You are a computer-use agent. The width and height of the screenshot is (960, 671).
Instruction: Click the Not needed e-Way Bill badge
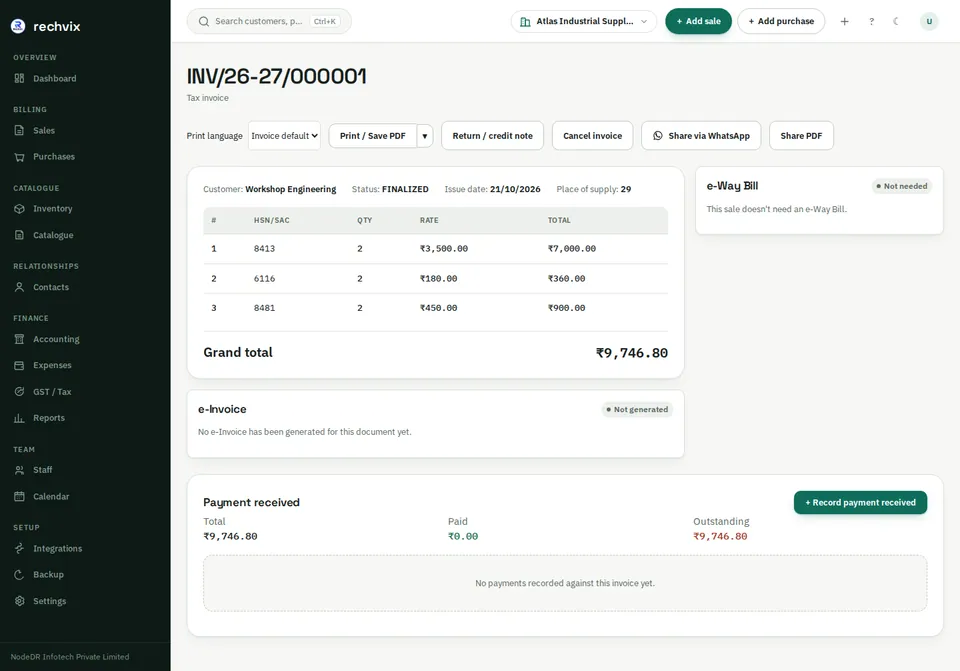click(901, 186)
